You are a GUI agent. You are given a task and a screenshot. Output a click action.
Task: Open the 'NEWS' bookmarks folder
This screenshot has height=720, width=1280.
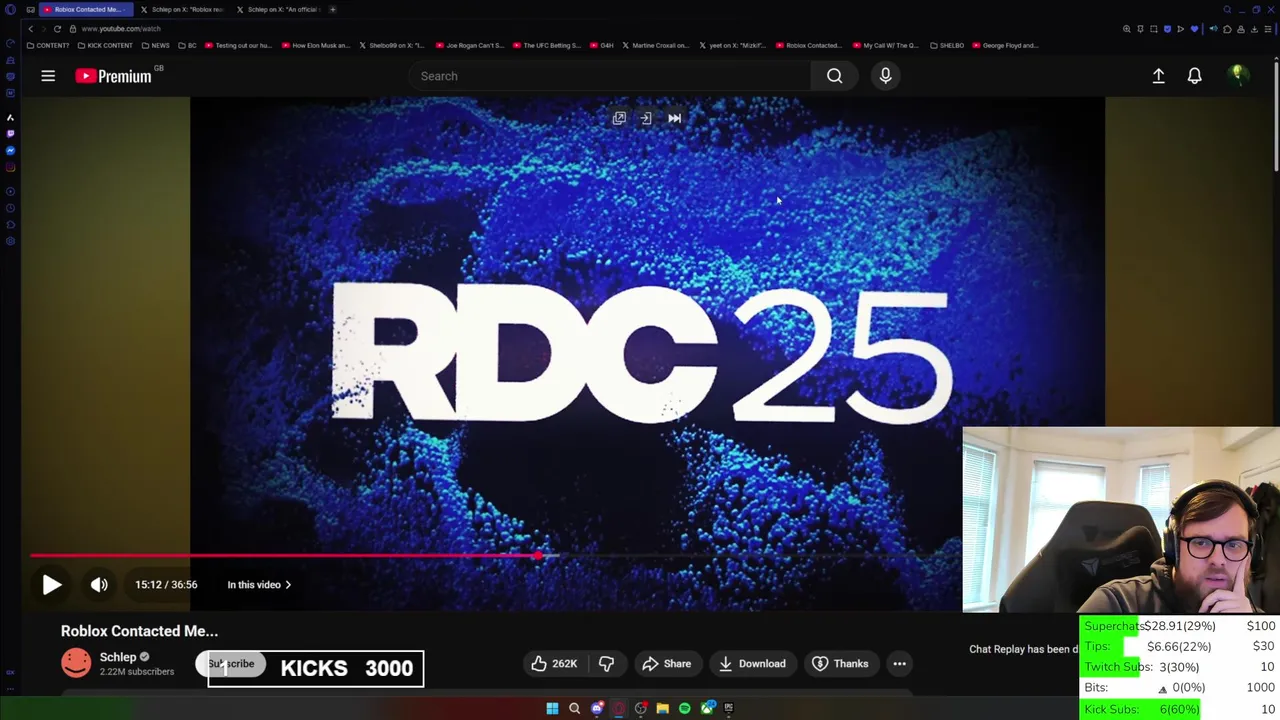[155, 46]
